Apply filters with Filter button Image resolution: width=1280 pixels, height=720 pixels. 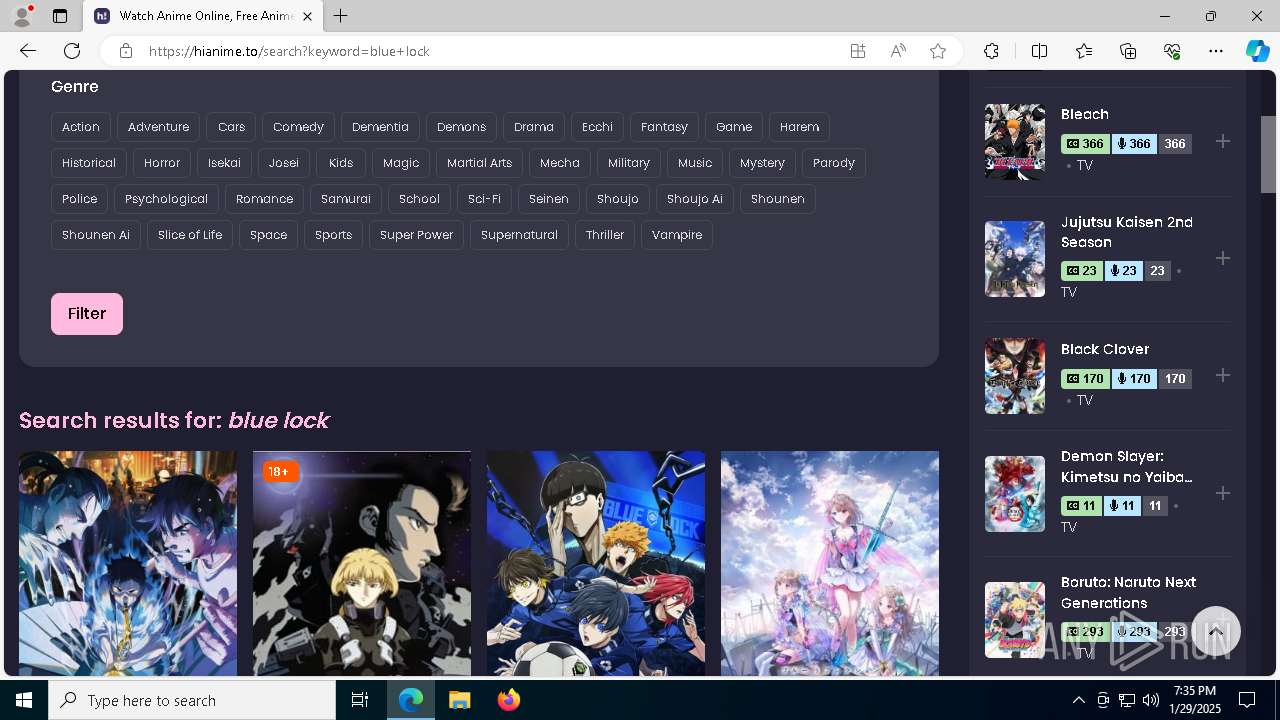[87, 314]
